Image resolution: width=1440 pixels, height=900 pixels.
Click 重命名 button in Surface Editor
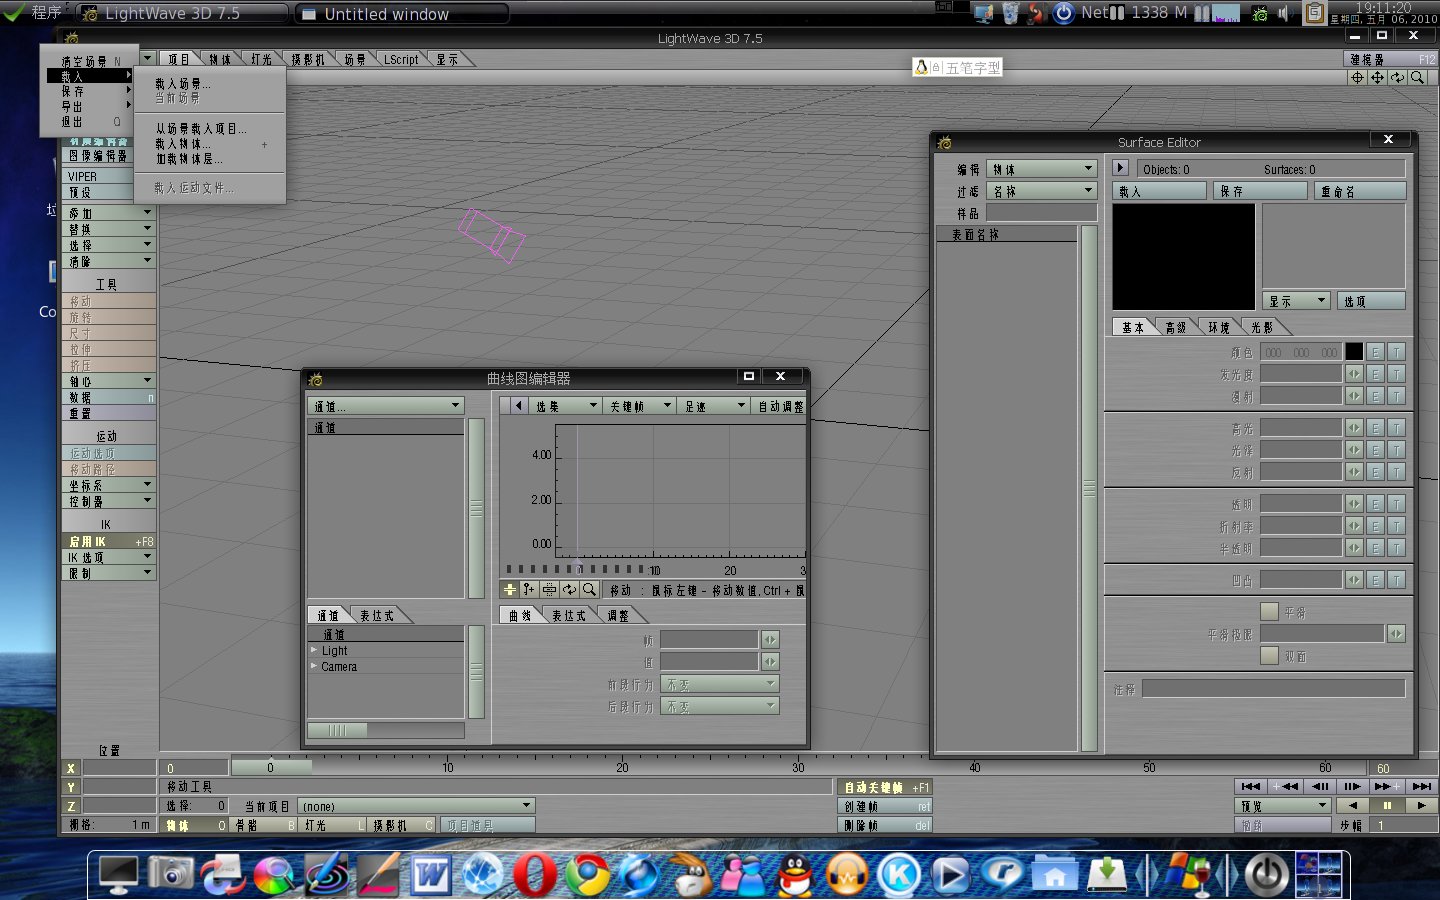pyautogui.click(x=1360, y=191)
